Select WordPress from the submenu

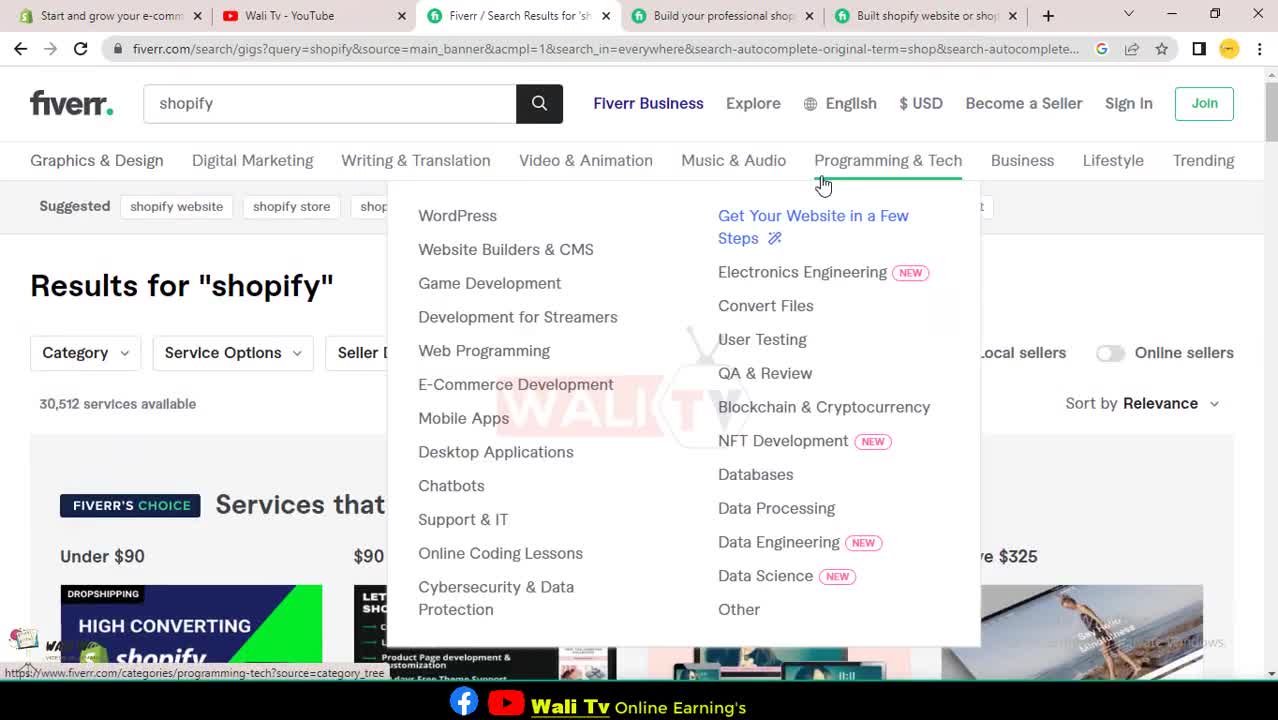[457, 216]
